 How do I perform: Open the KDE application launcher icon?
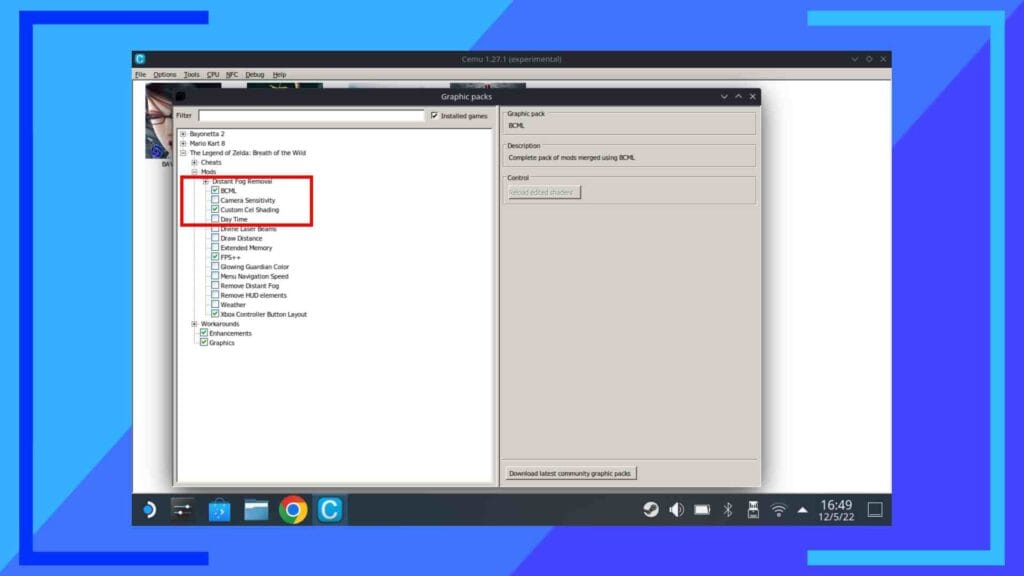150,509
